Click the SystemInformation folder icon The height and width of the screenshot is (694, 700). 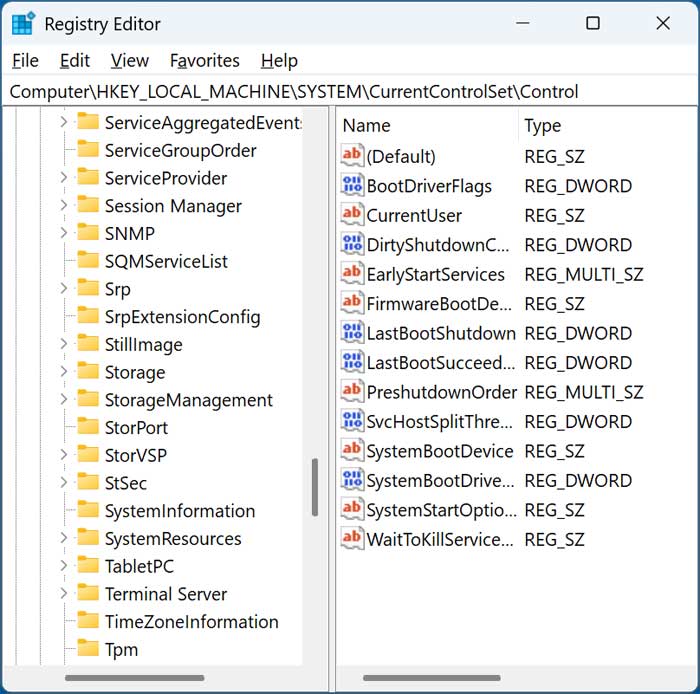[88, 509]
